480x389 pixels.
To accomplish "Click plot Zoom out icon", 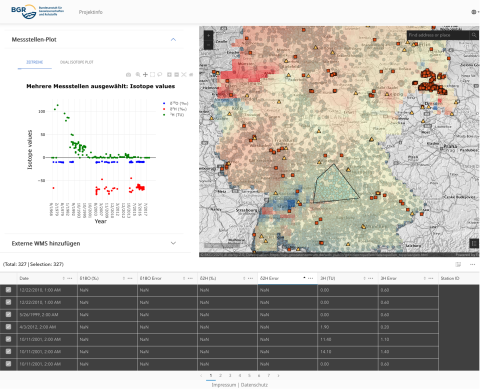I will click(177, 75).
